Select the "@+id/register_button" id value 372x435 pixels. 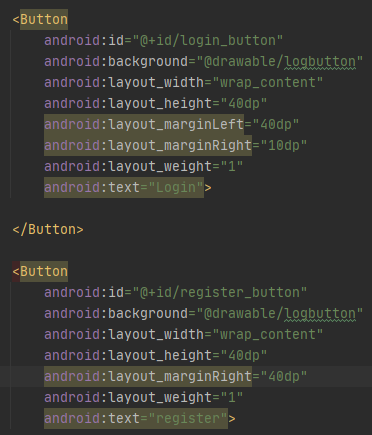(220, 293)
